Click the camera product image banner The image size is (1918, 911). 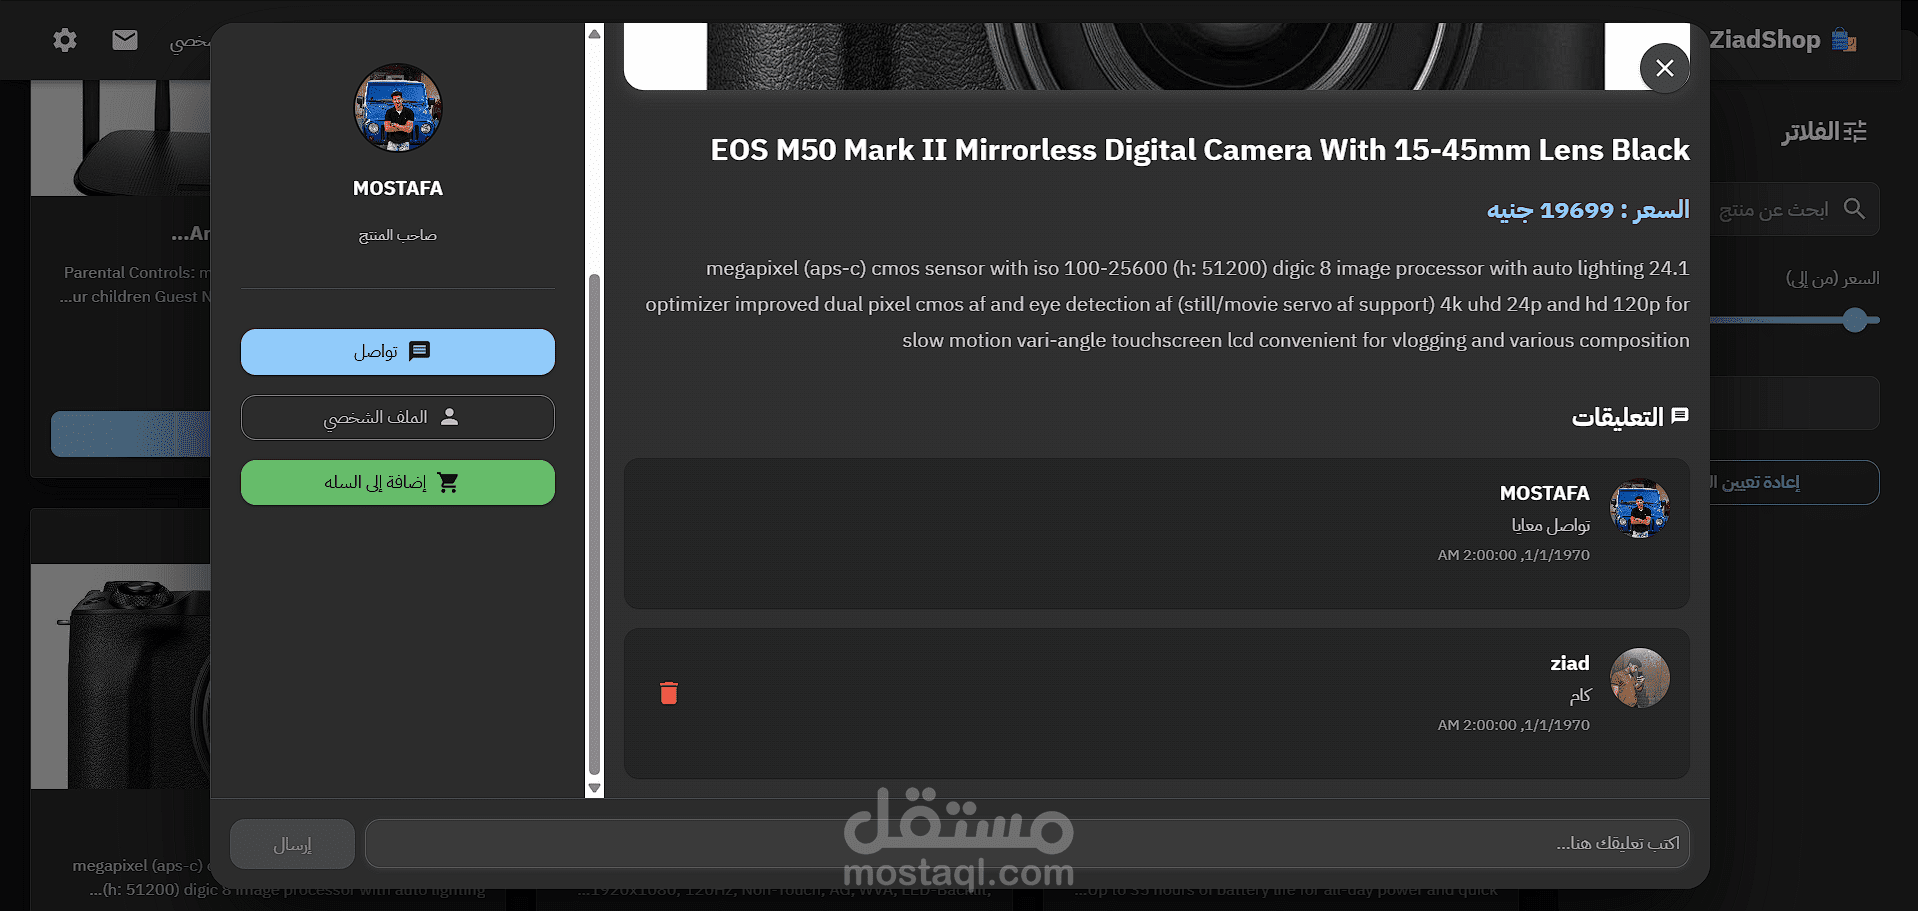tap(1156, 56)
